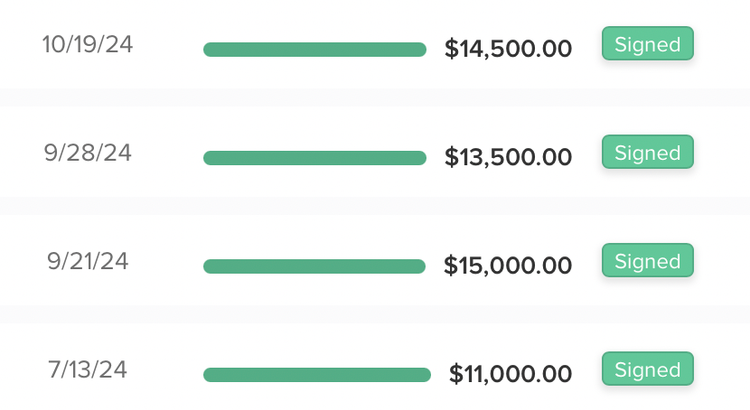
Task: Select the Signed status next to $15,000.00
Action: tap(647, 261)
